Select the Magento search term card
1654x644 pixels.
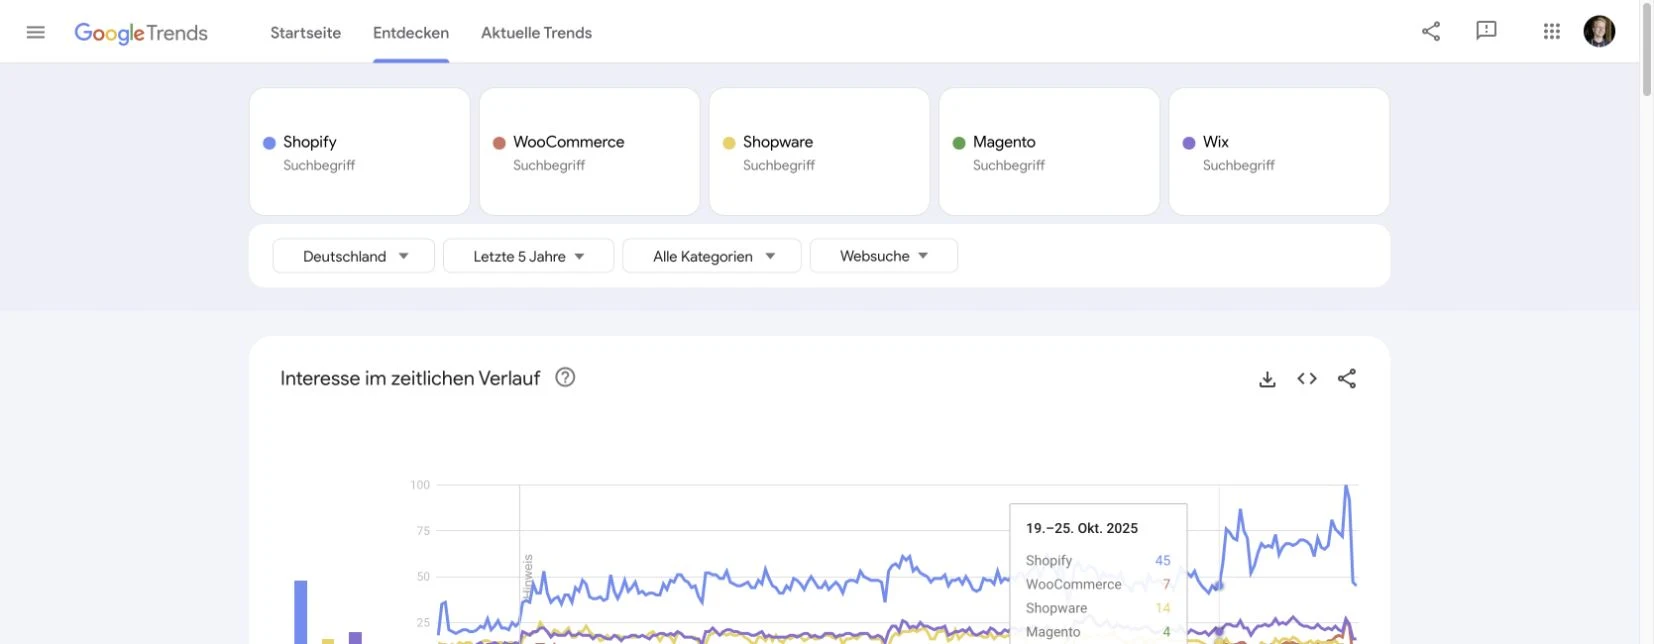tap(1049, 151)
